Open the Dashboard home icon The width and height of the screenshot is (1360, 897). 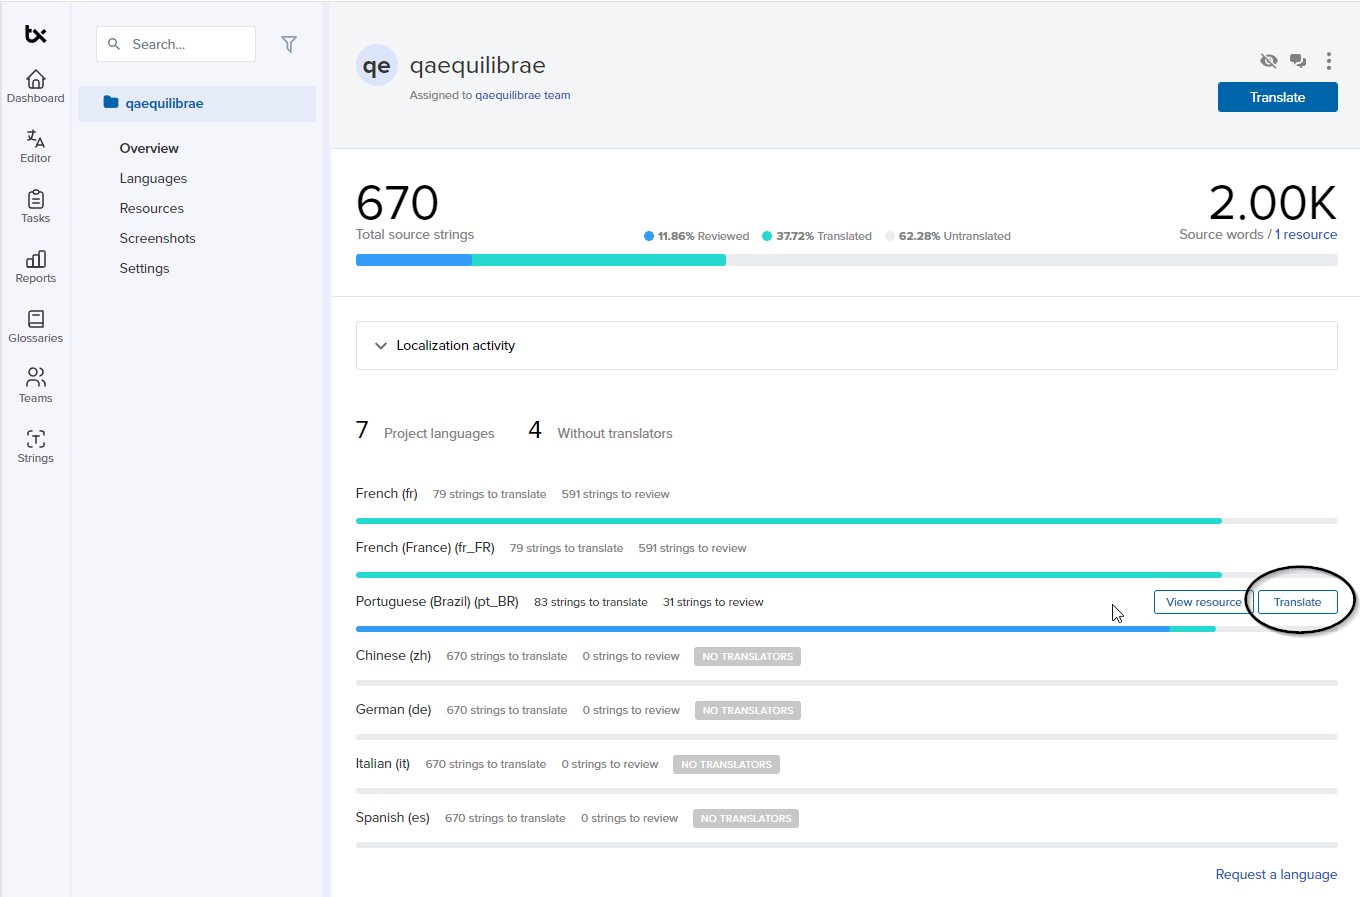point(36,80)
